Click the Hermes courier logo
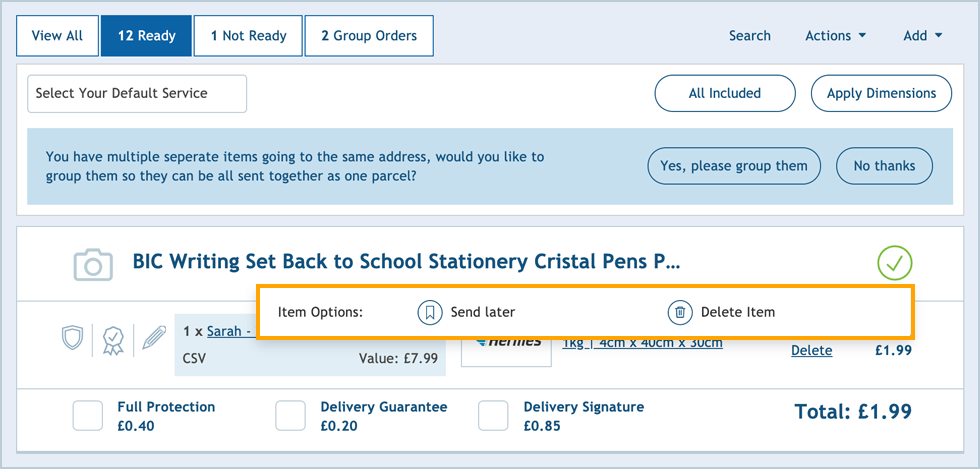Image resolution: width=980 pixels, height=469 pixels. point(506,345)
